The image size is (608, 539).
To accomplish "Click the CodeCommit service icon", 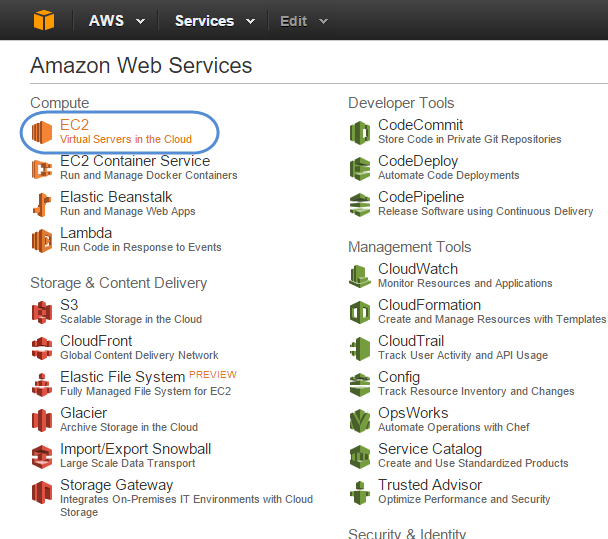I will coord(360,133).
